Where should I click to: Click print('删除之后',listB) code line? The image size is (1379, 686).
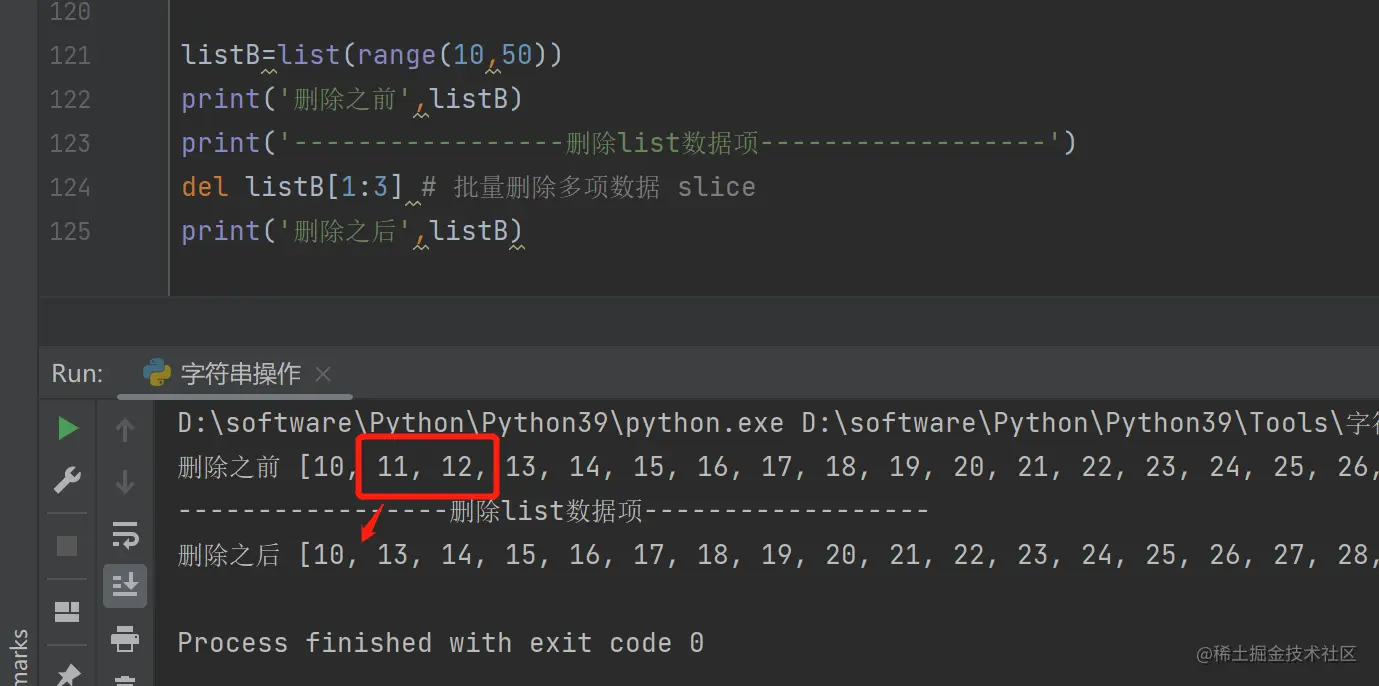pyautogui.click(x=352, y=231)
